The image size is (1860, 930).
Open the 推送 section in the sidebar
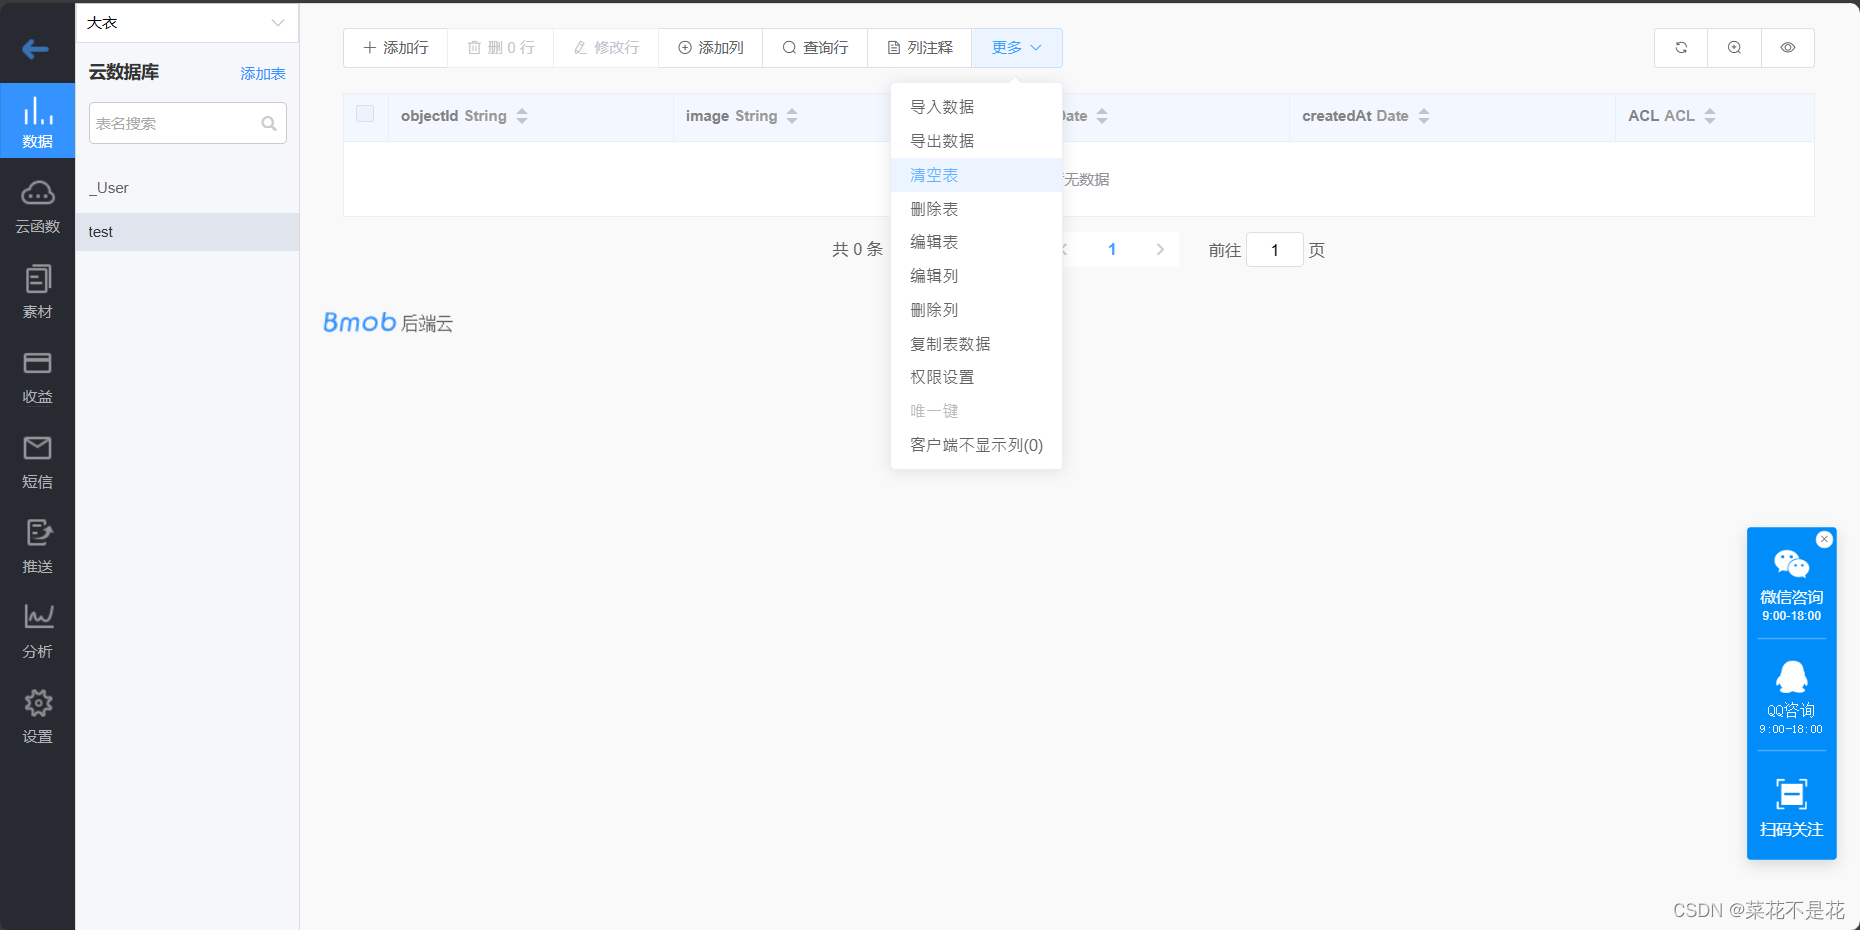[x=37, y=546]
